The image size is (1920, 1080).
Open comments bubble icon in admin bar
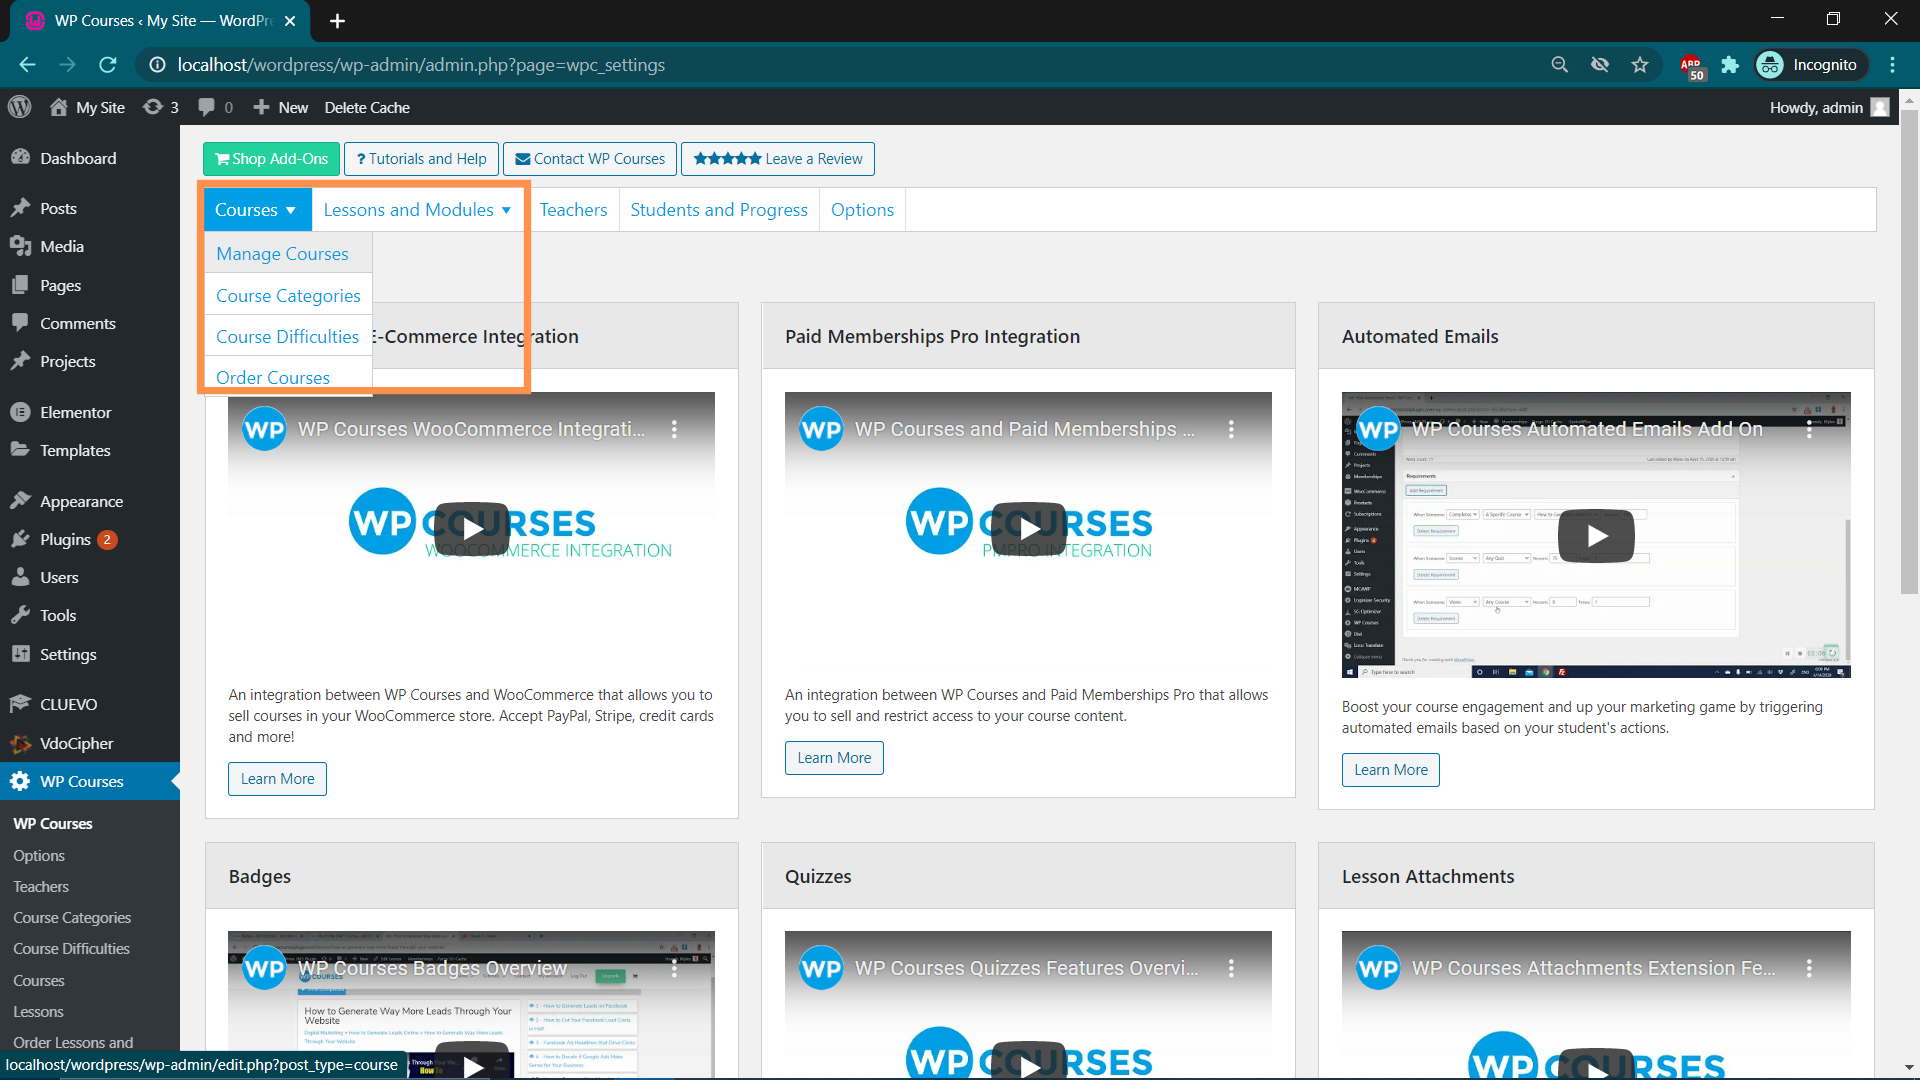[216, 107]
